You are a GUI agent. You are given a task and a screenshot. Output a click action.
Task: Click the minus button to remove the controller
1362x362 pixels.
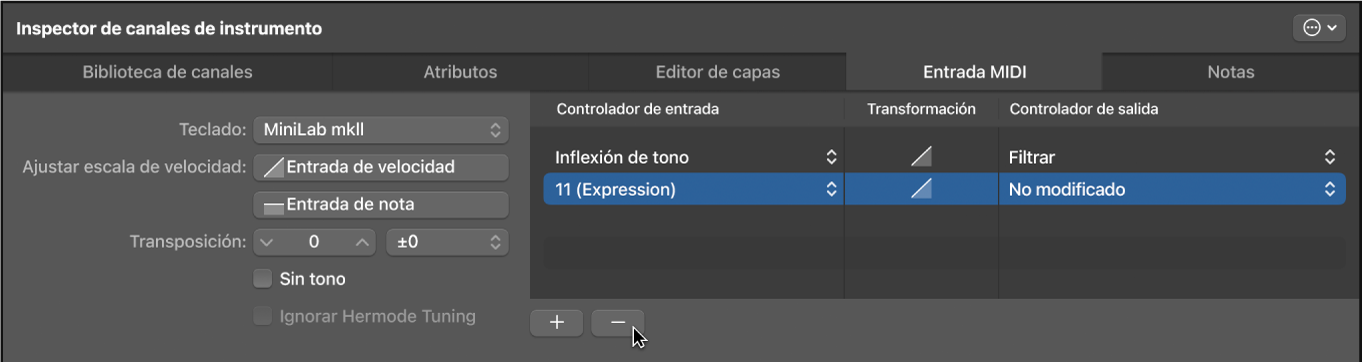pos(617,322)
